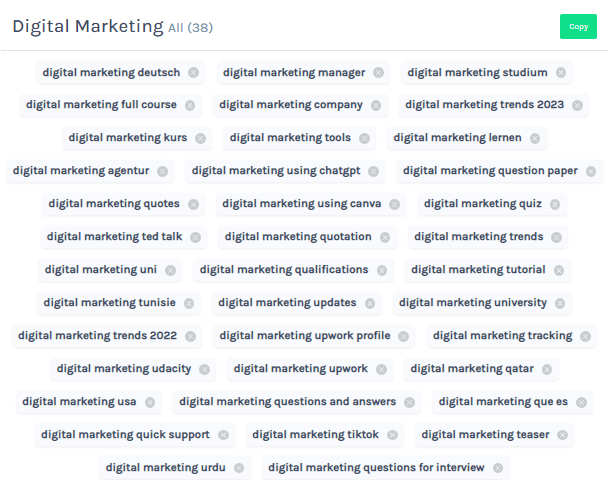Remove the 'digital marketing kurs' tag

[x=201, y=138]
